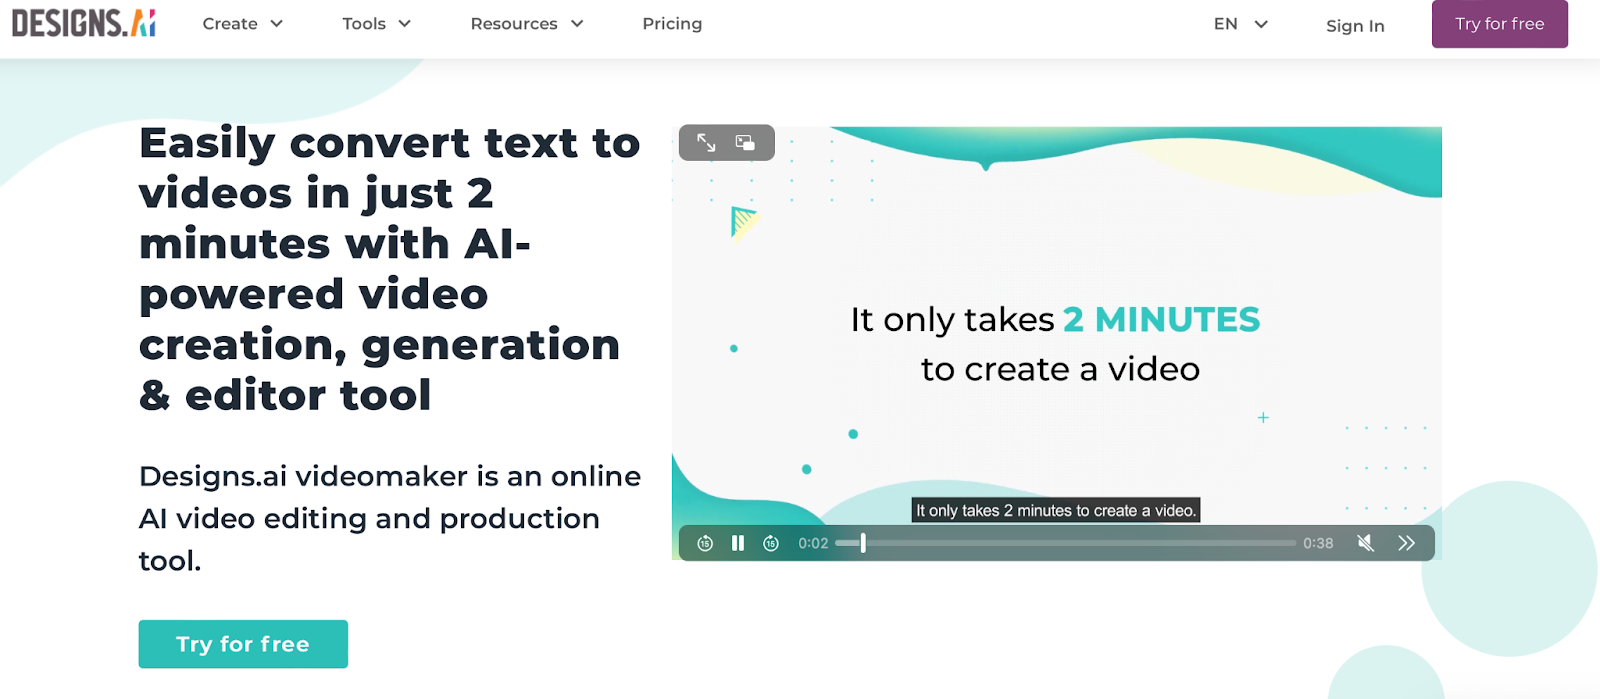This screenshot has width=1600, height=699.
Task: Click the Sign In link
Action: [x=1355, y=26]
